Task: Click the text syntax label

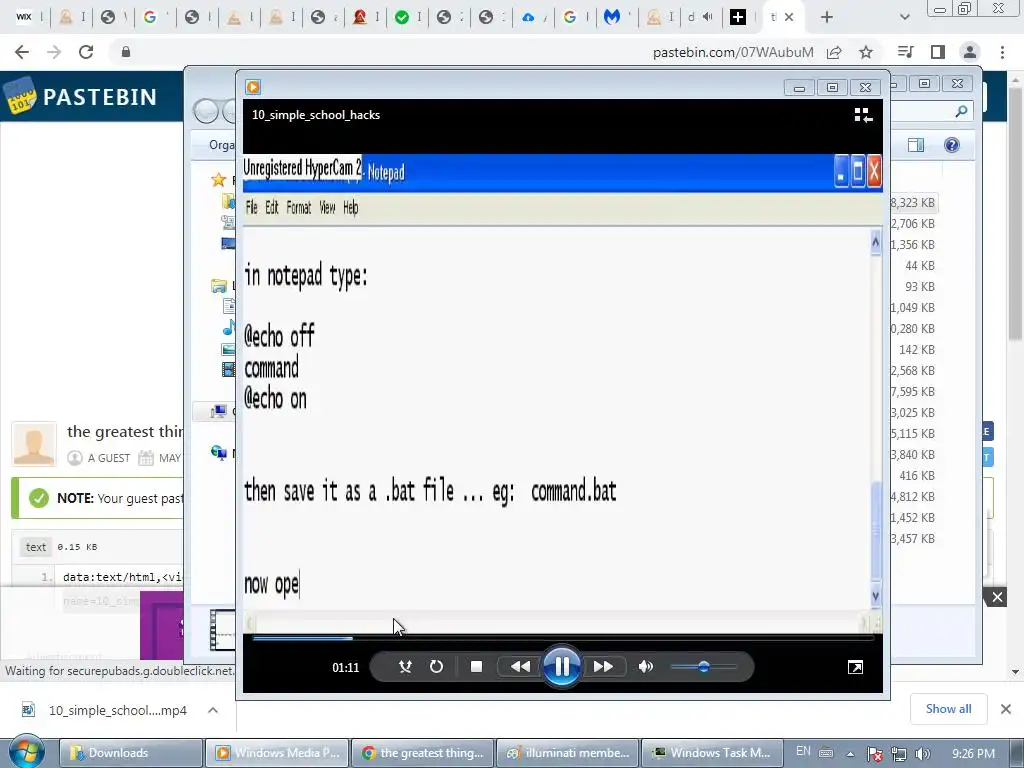Action: pos(36,547)
